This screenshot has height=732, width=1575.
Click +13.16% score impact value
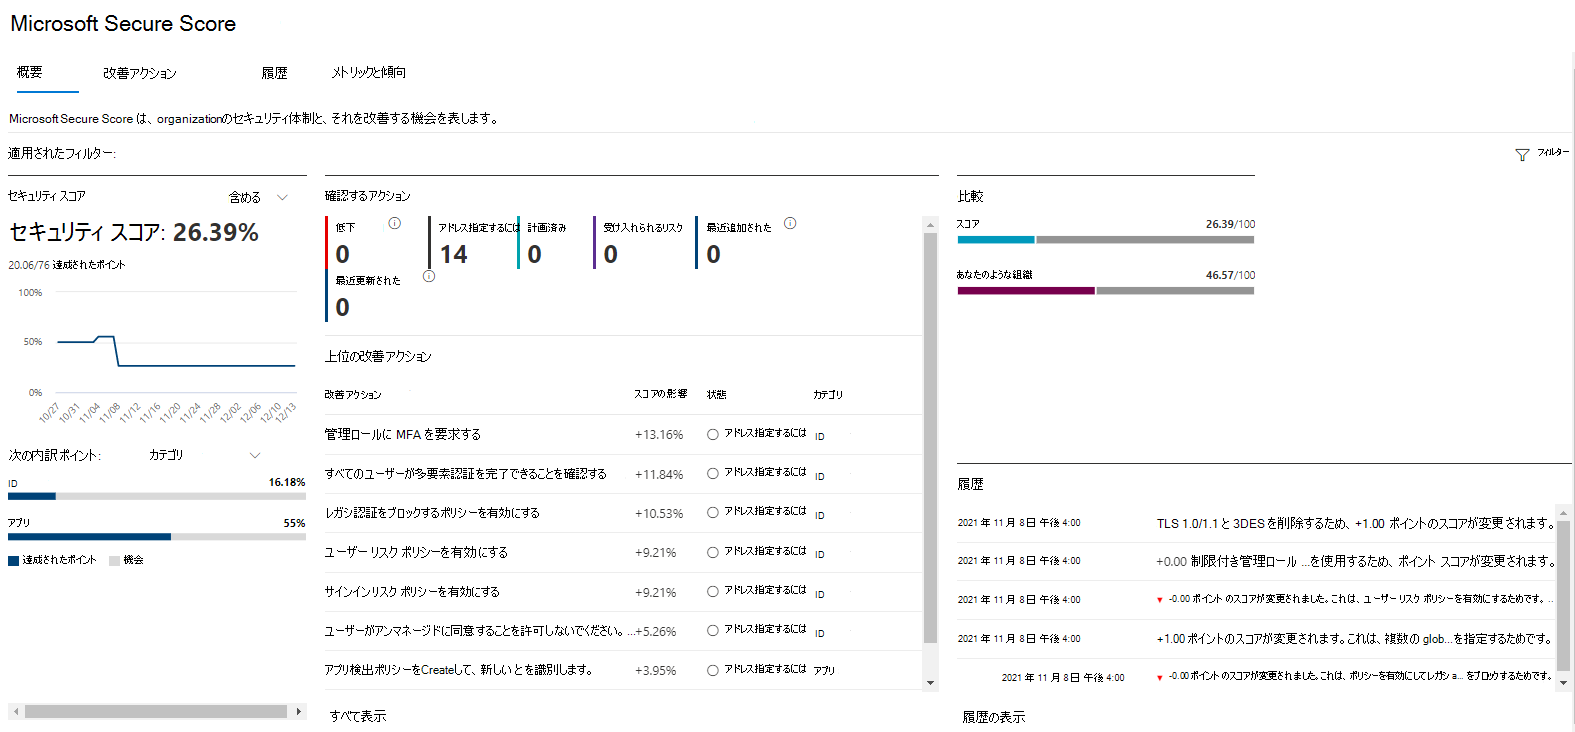point(659,435)
